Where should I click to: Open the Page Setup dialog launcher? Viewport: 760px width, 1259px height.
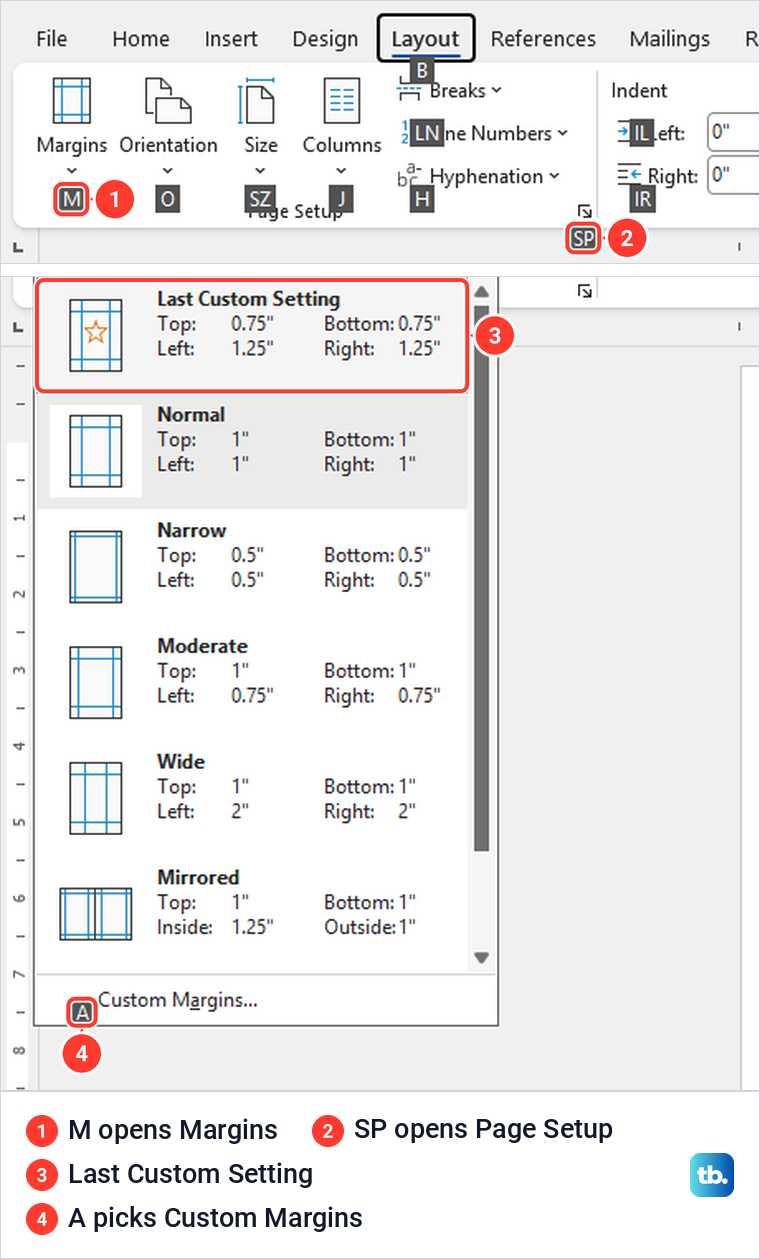(x=586, y=211)
